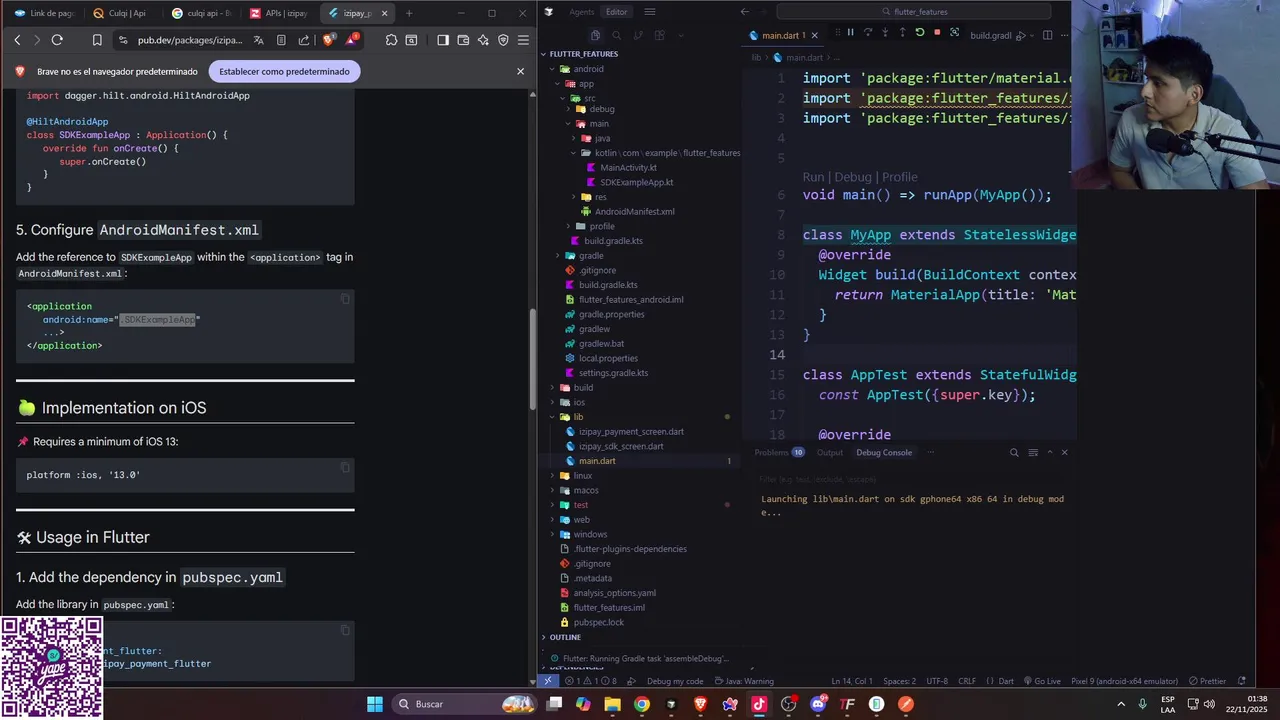
Task: Expand the OUTLINE section
Action: 565,637
